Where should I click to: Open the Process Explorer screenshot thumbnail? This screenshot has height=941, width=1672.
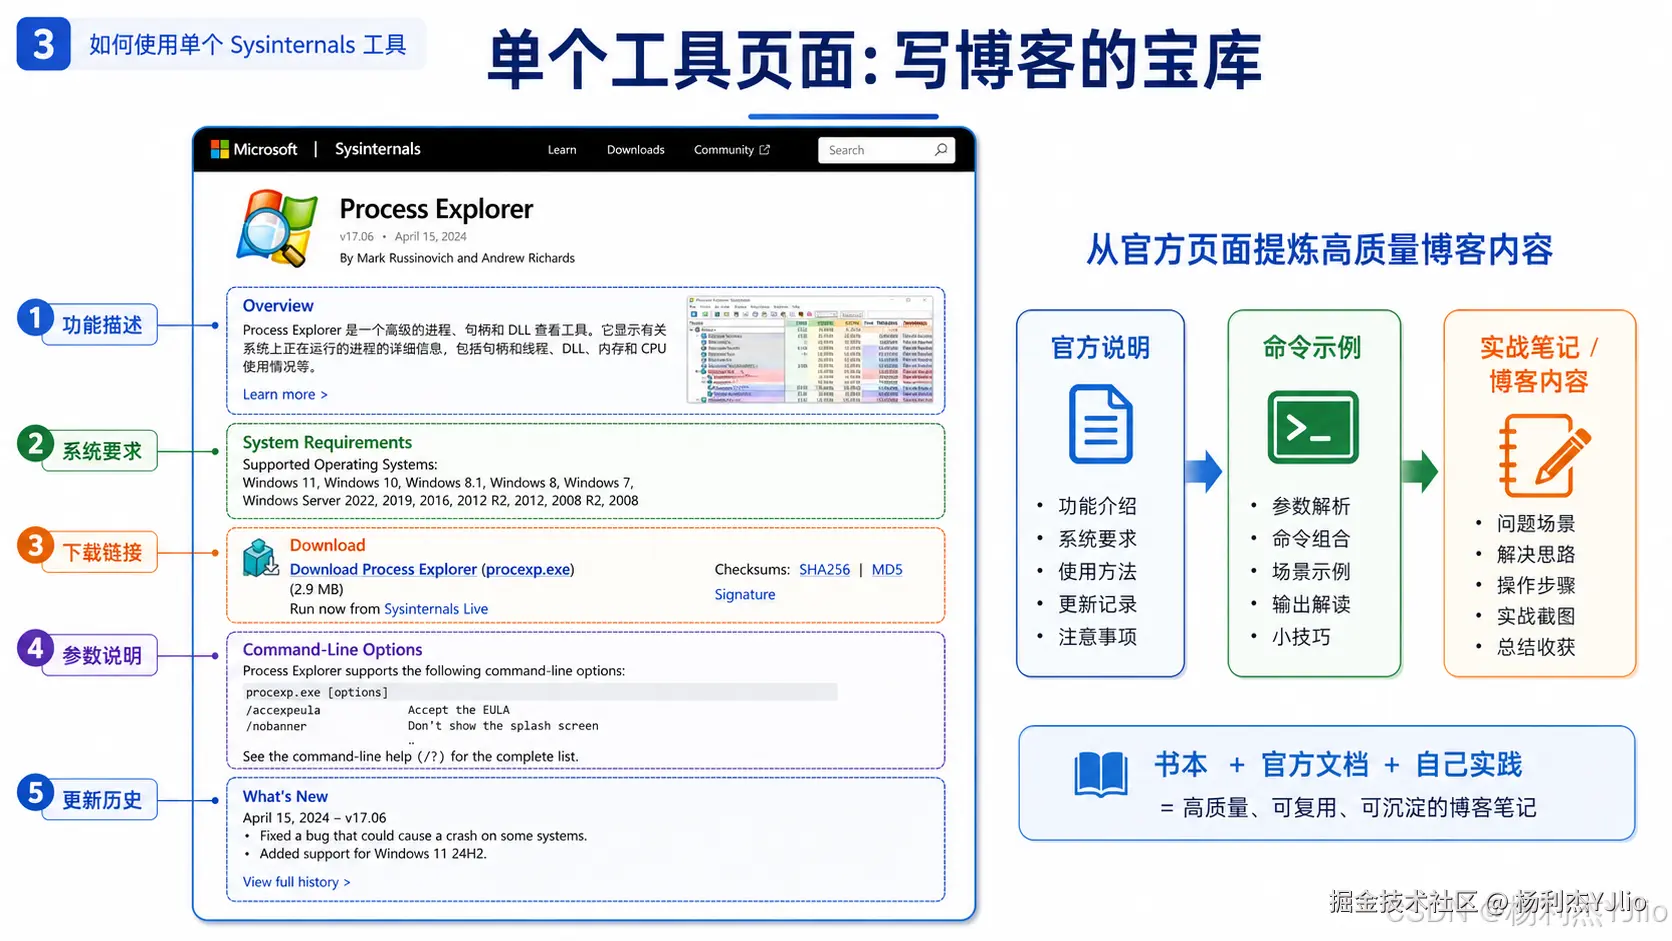(810, 349)
